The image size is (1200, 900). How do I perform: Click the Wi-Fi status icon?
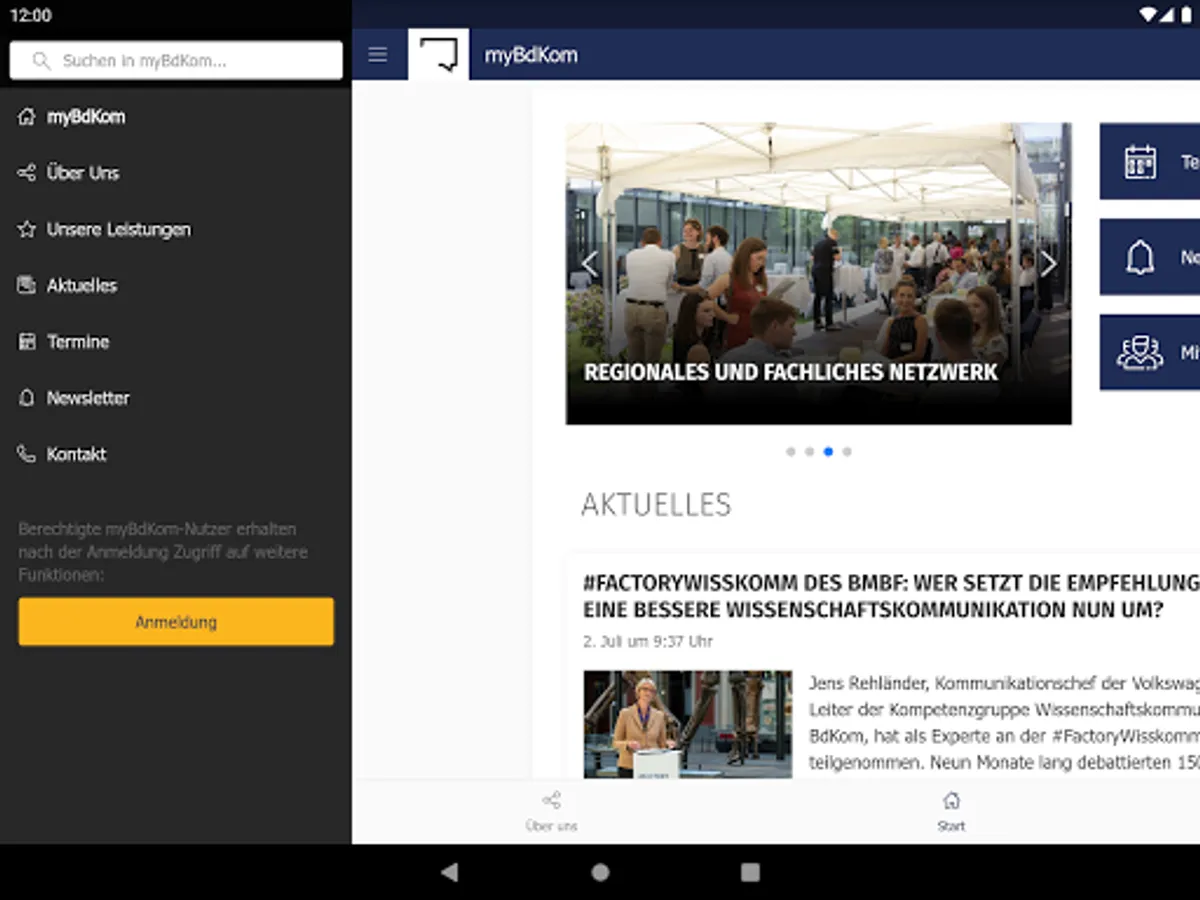point(1148,15)
